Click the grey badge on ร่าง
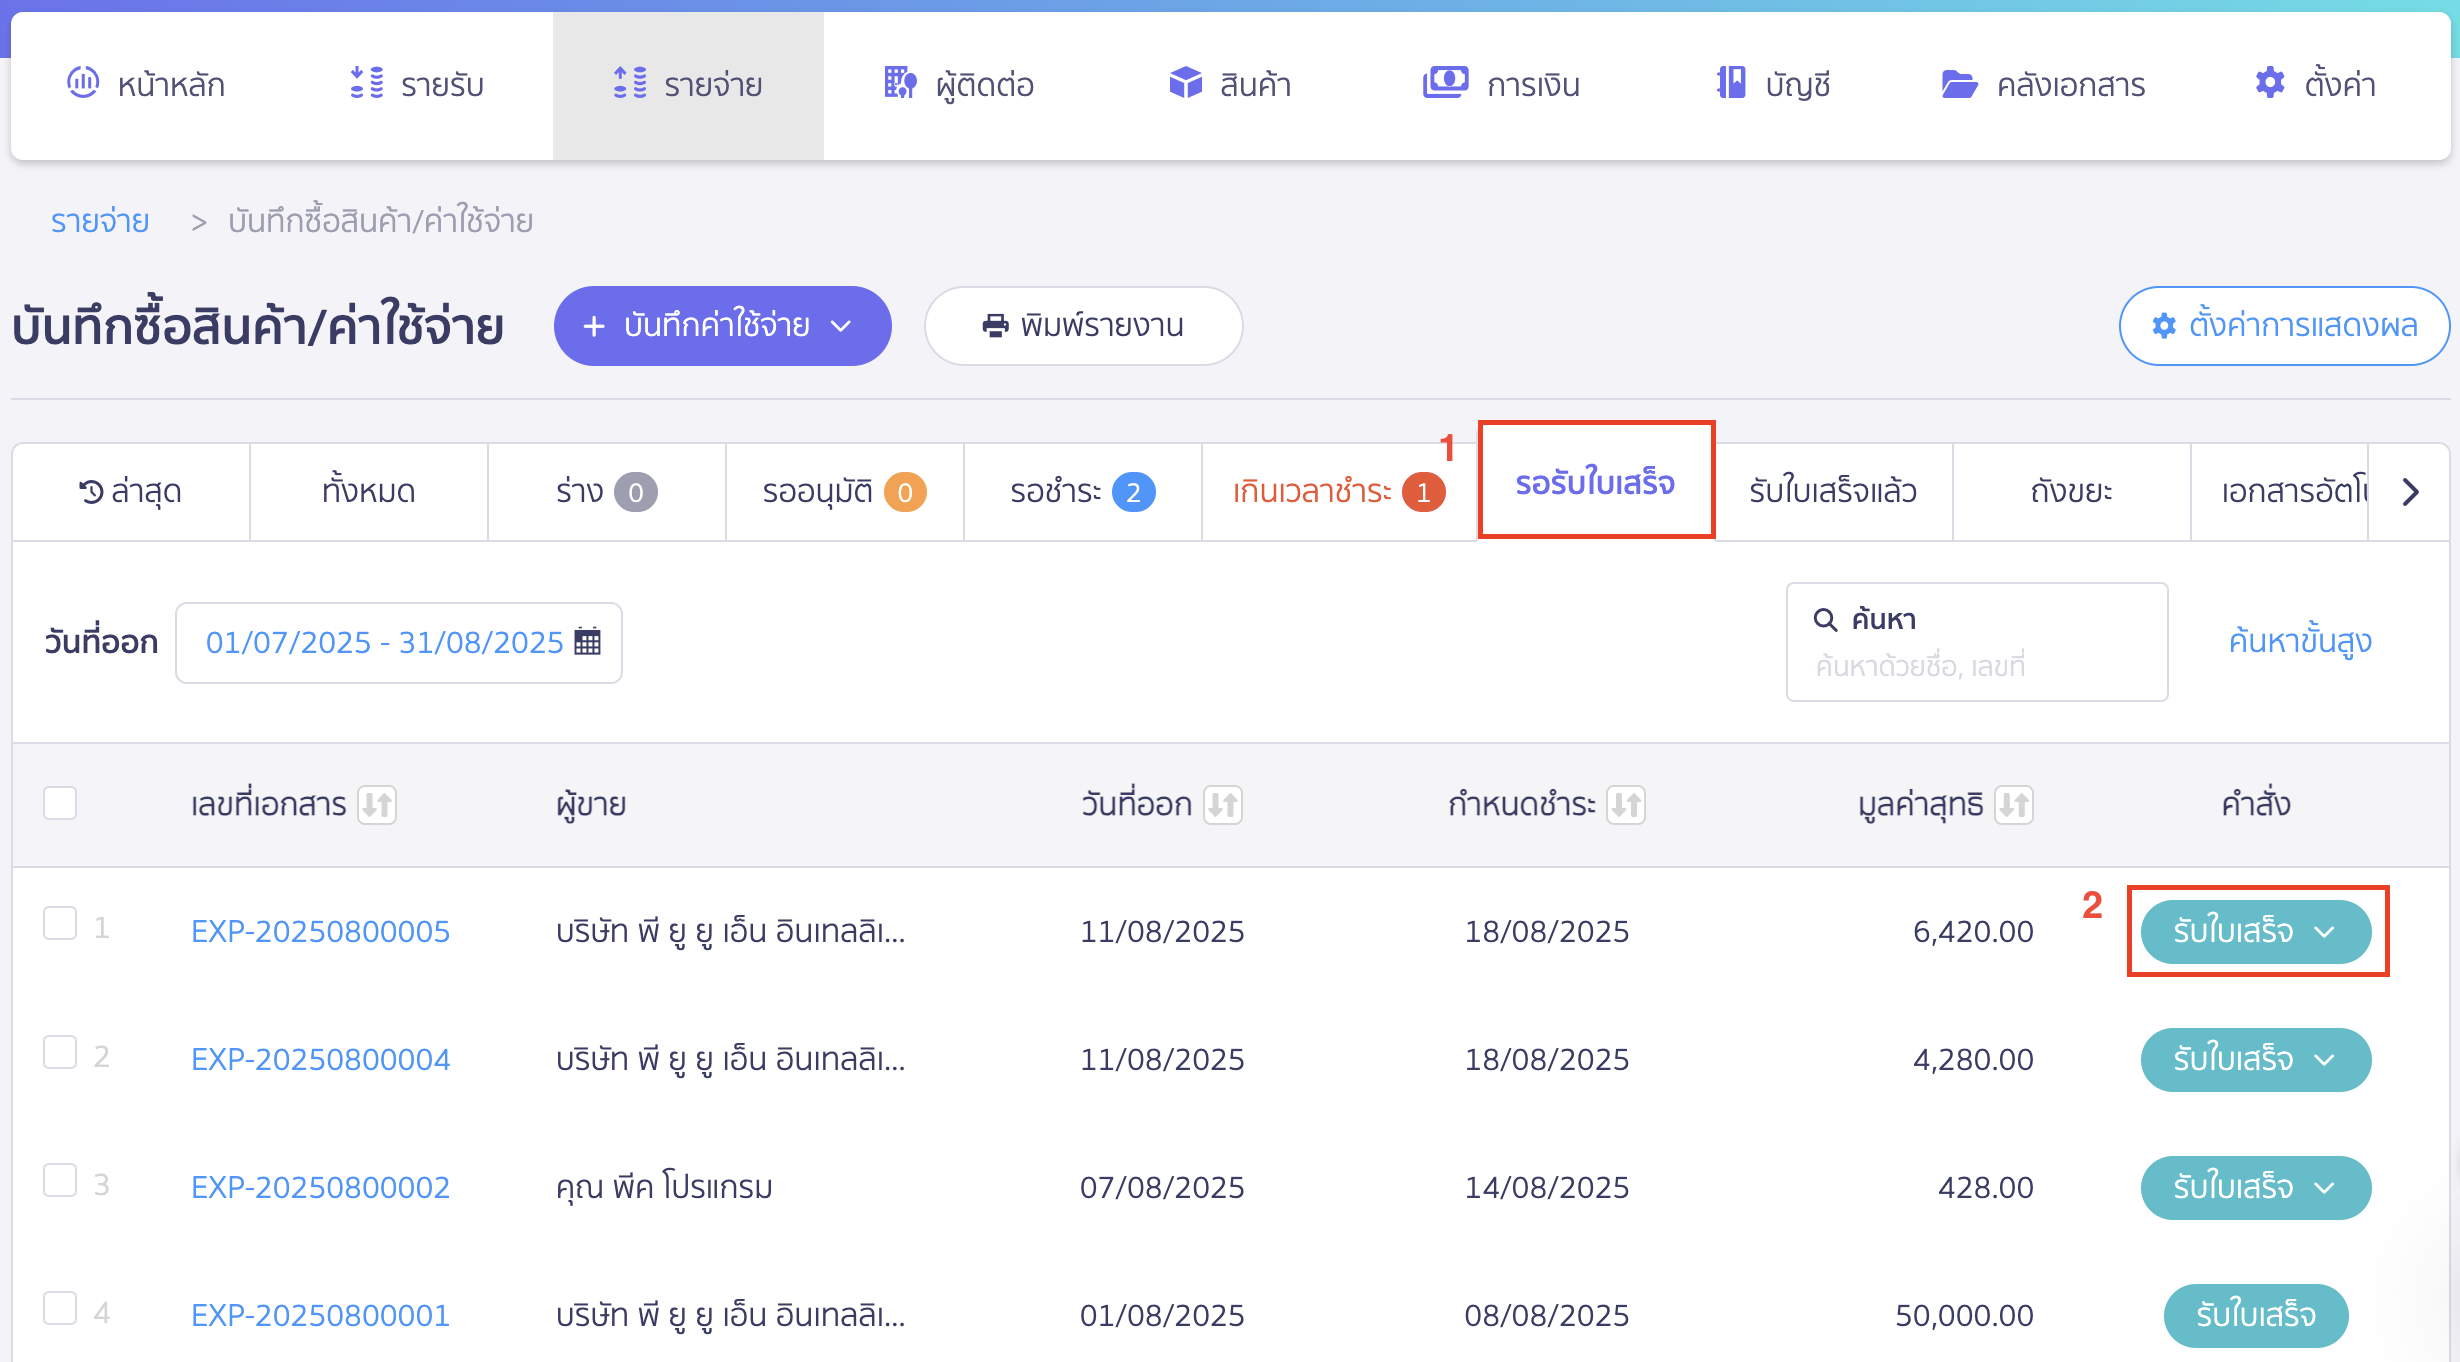This screenshot has width=2460, height=1362. pos(636,492)
